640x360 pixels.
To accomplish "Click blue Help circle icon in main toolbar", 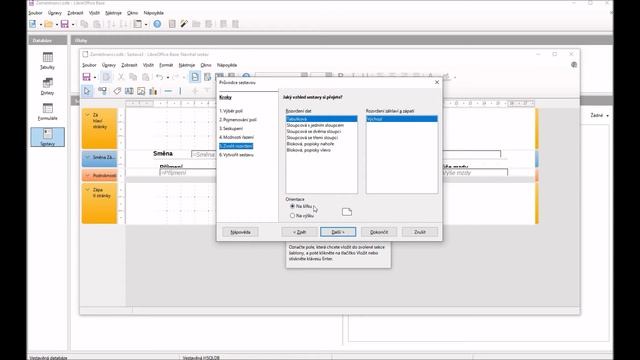I will point(157,24).
